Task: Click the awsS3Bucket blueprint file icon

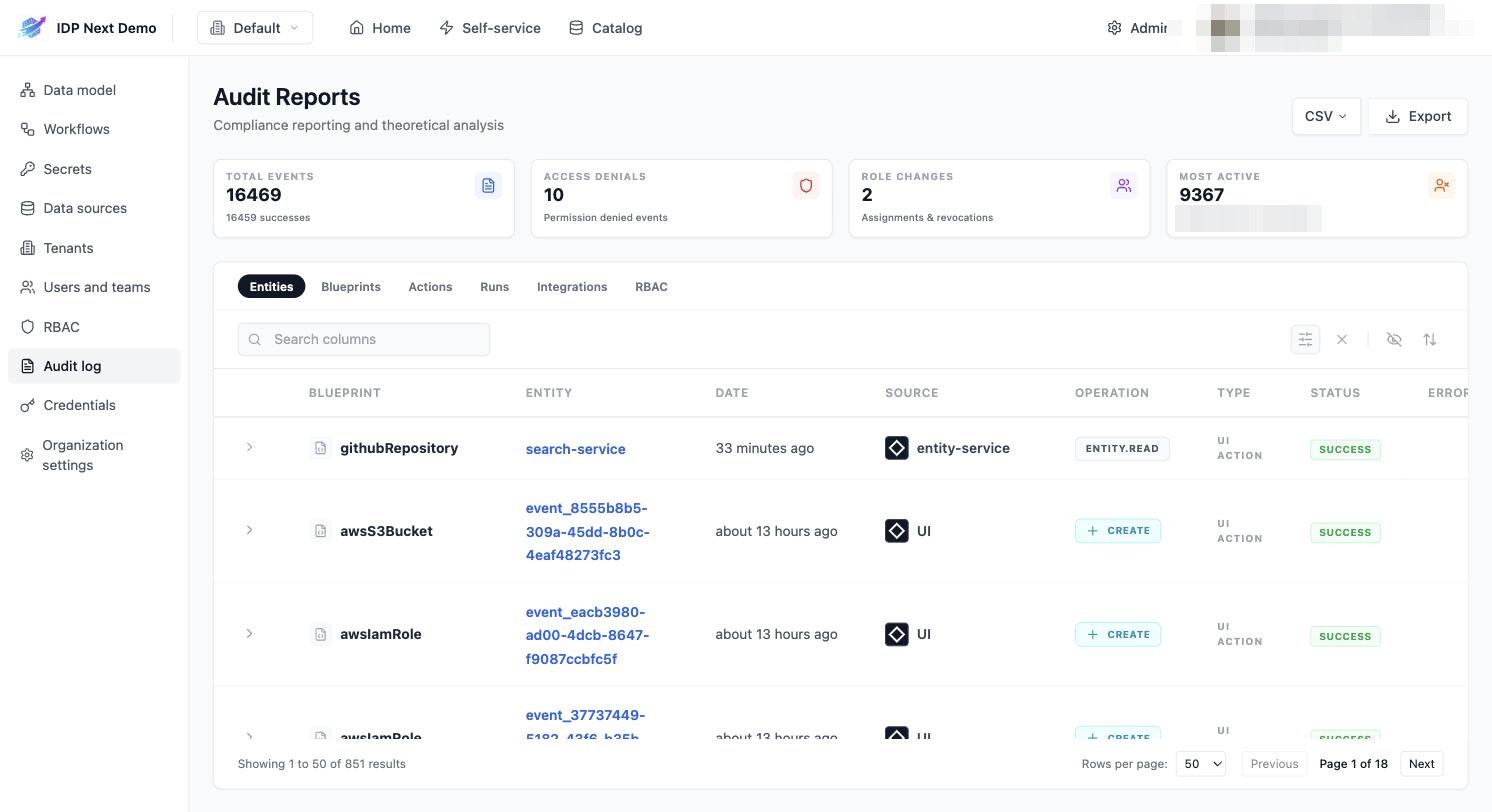Action: point(320,531)
